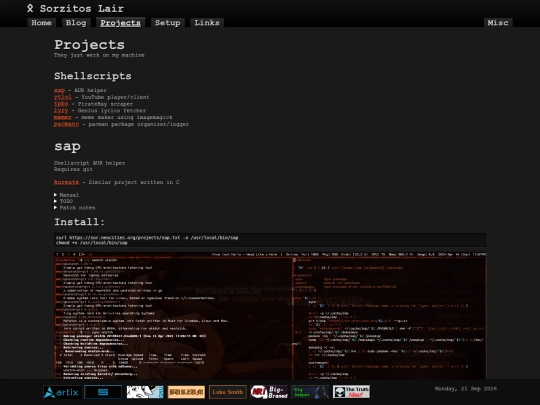Click the 'Shellscript AUR helper' description text
Image resolution: width=540 pixels, height=405 pixels.
click(x=90, y=163)
